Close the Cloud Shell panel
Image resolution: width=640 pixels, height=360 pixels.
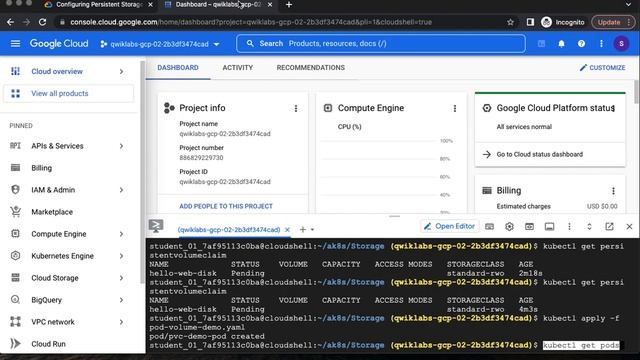pyautogui.click(x=629, y=226)
